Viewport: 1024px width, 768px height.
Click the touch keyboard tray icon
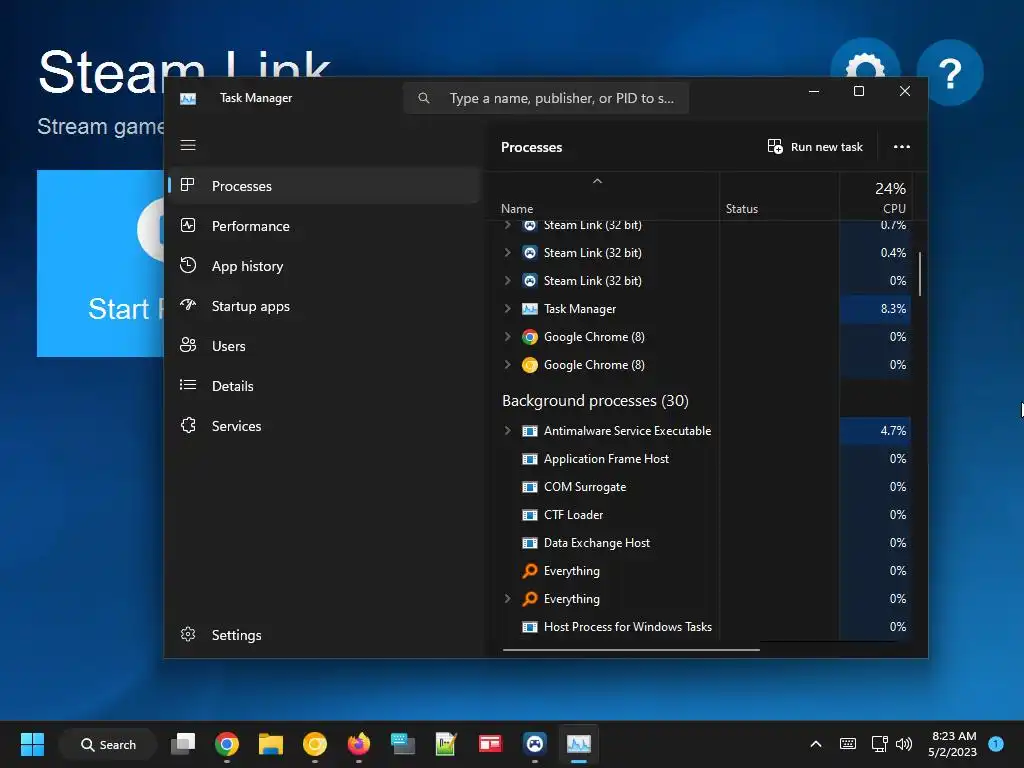848,744
